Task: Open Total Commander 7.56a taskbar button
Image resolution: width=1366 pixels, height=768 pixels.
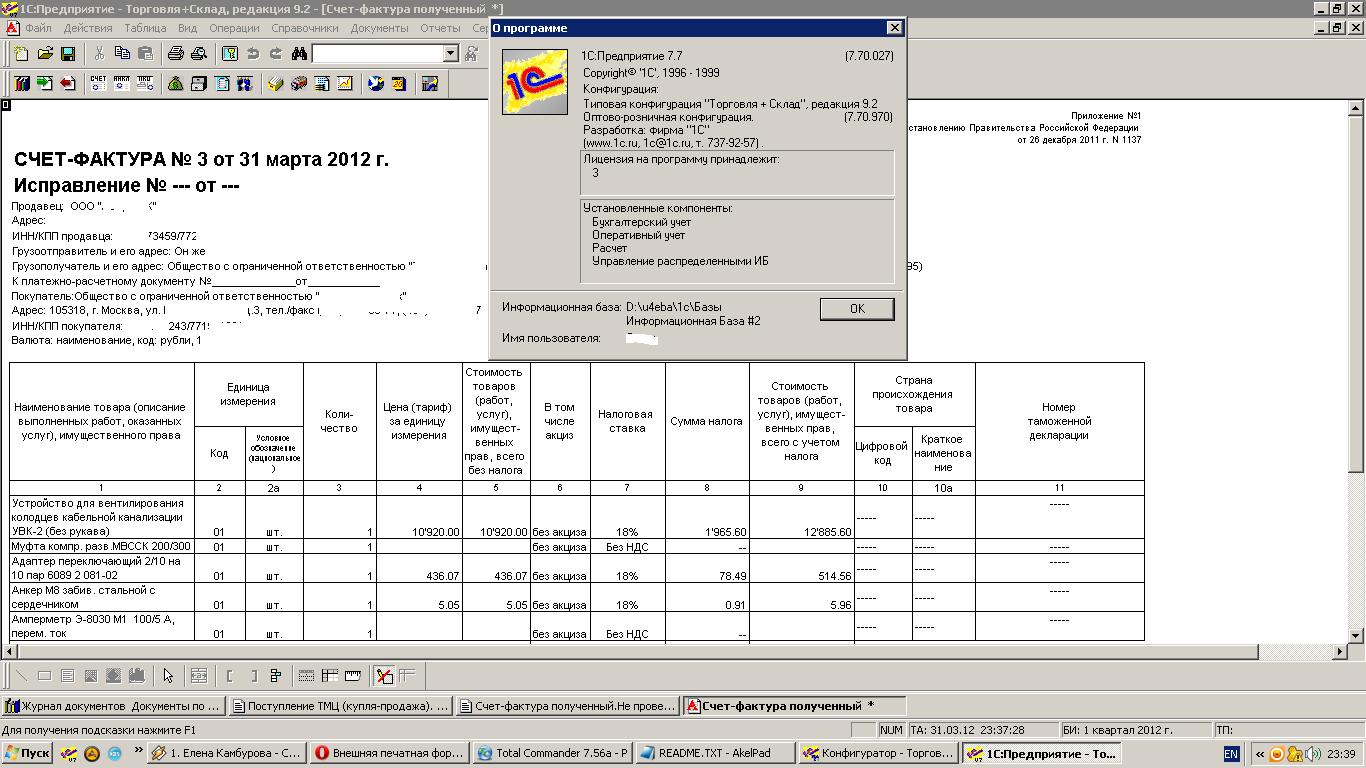Action: coord(553,753)
